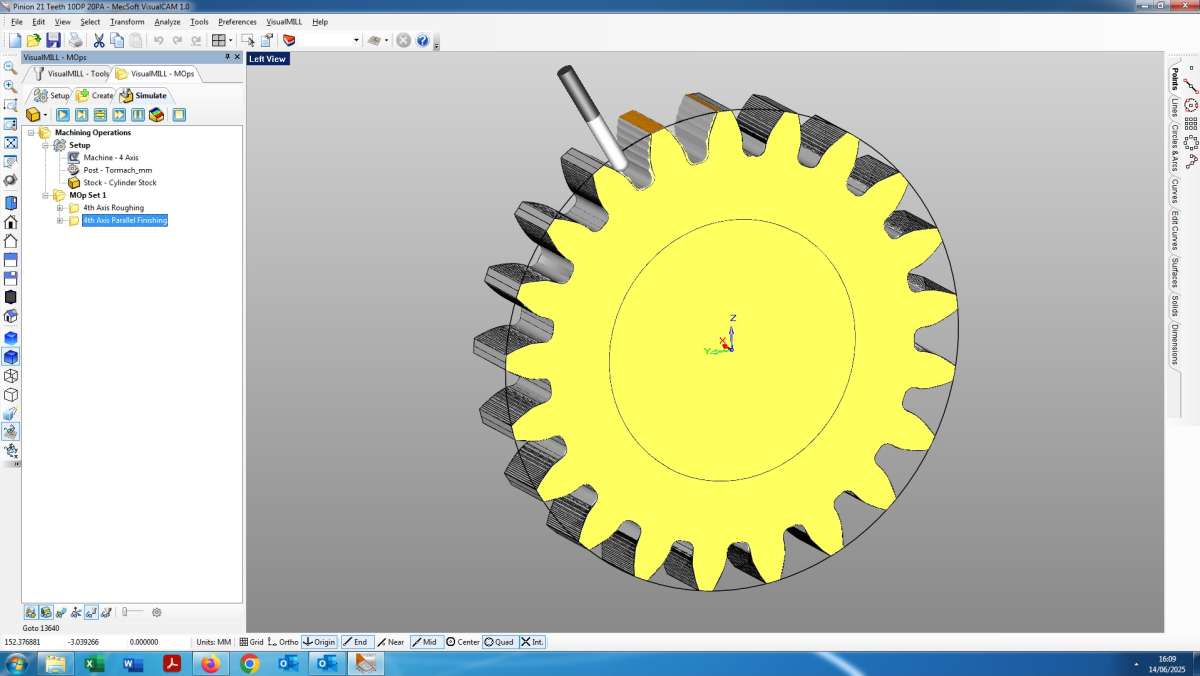Open the File menu
This screenshot has width=1200, height=676.
click(x=16, y=21)
